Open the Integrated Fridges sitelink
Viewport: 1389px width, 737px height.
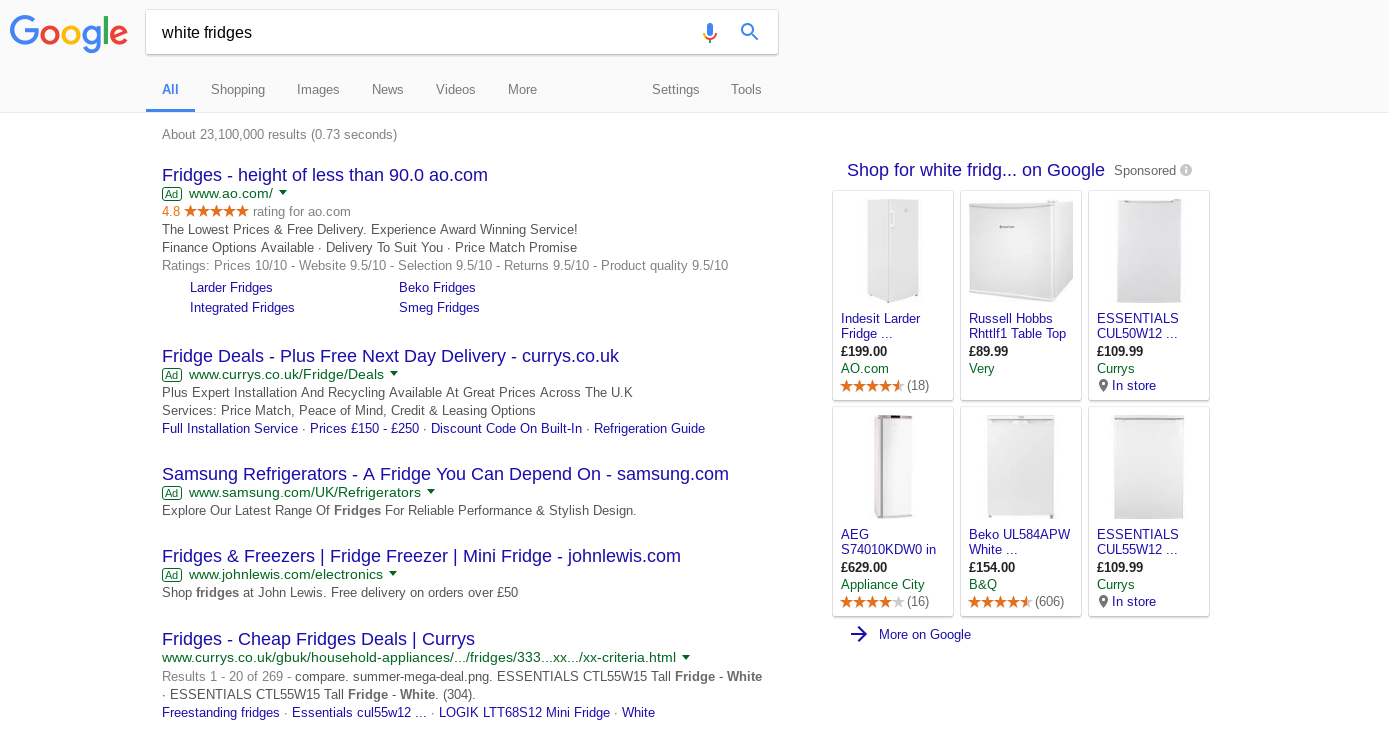click(242, 307)
